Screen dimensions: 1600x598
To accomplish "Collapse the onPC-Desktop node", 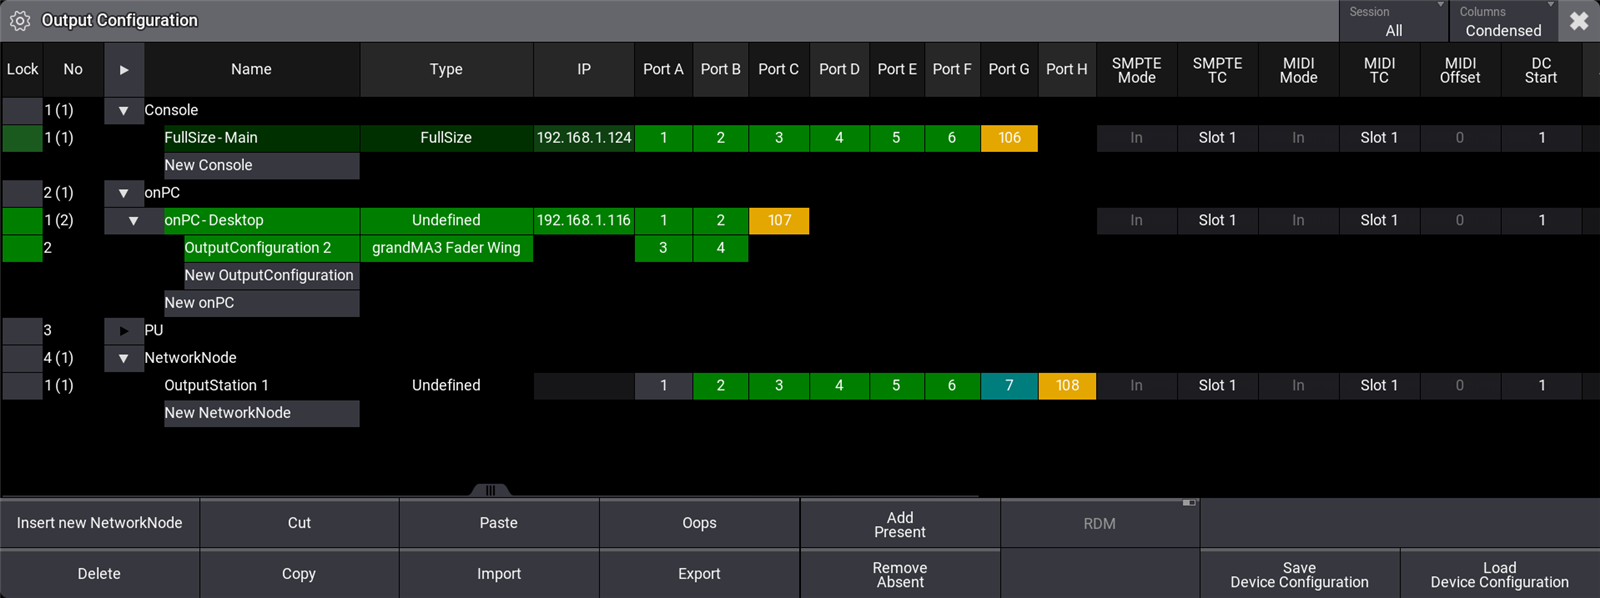I will (133, 221).
